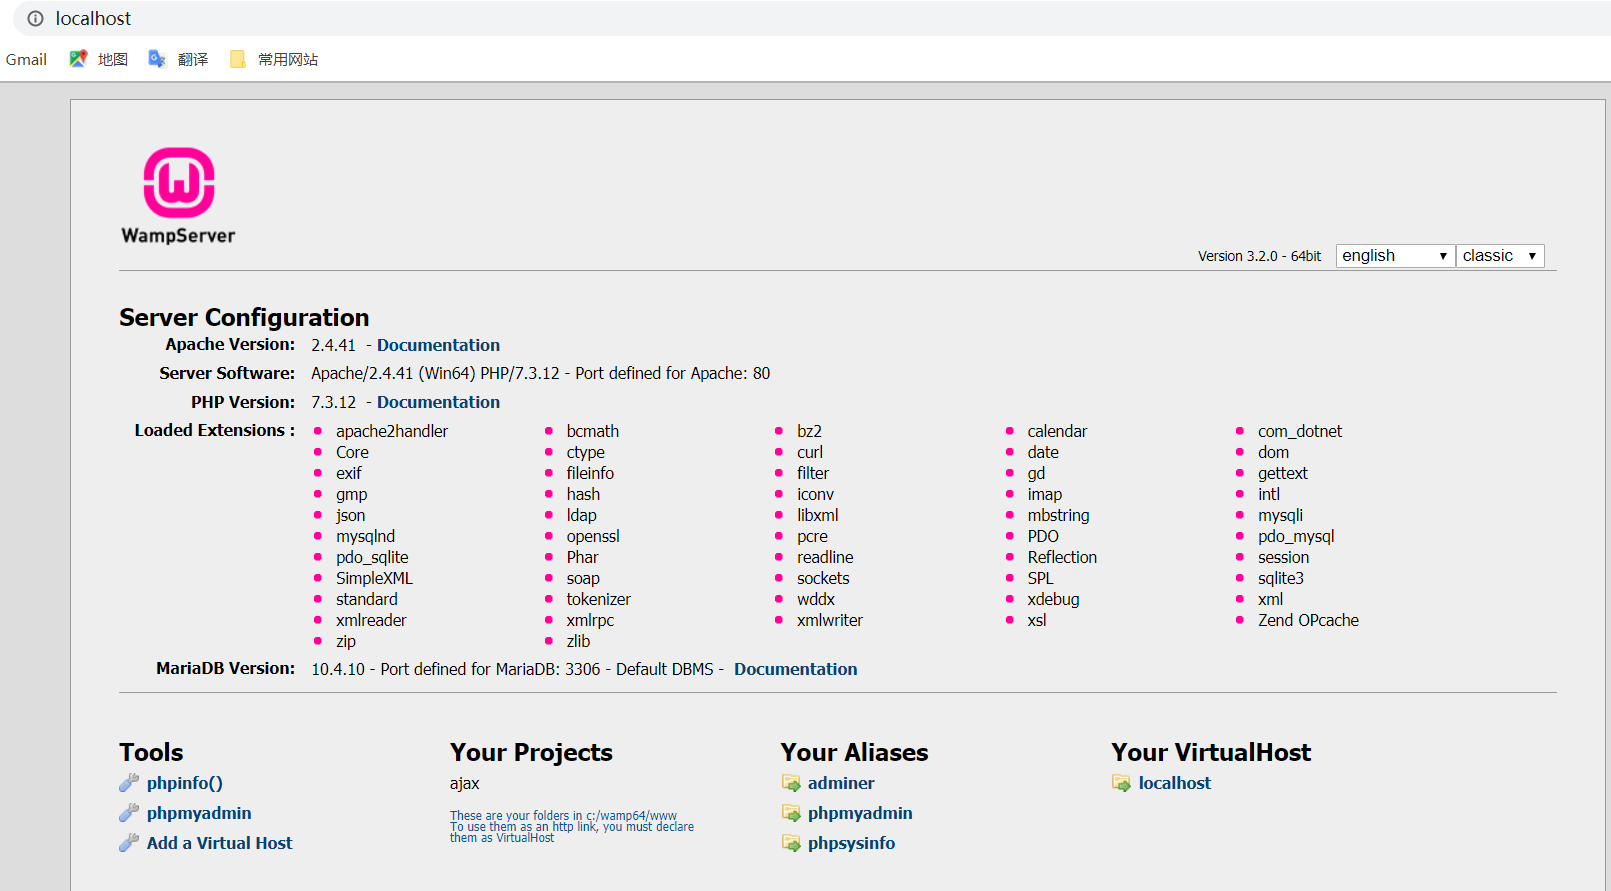Click the pdo_mysql extension entry
This screenshot has width=1611, height=891.
point(1296,536)
